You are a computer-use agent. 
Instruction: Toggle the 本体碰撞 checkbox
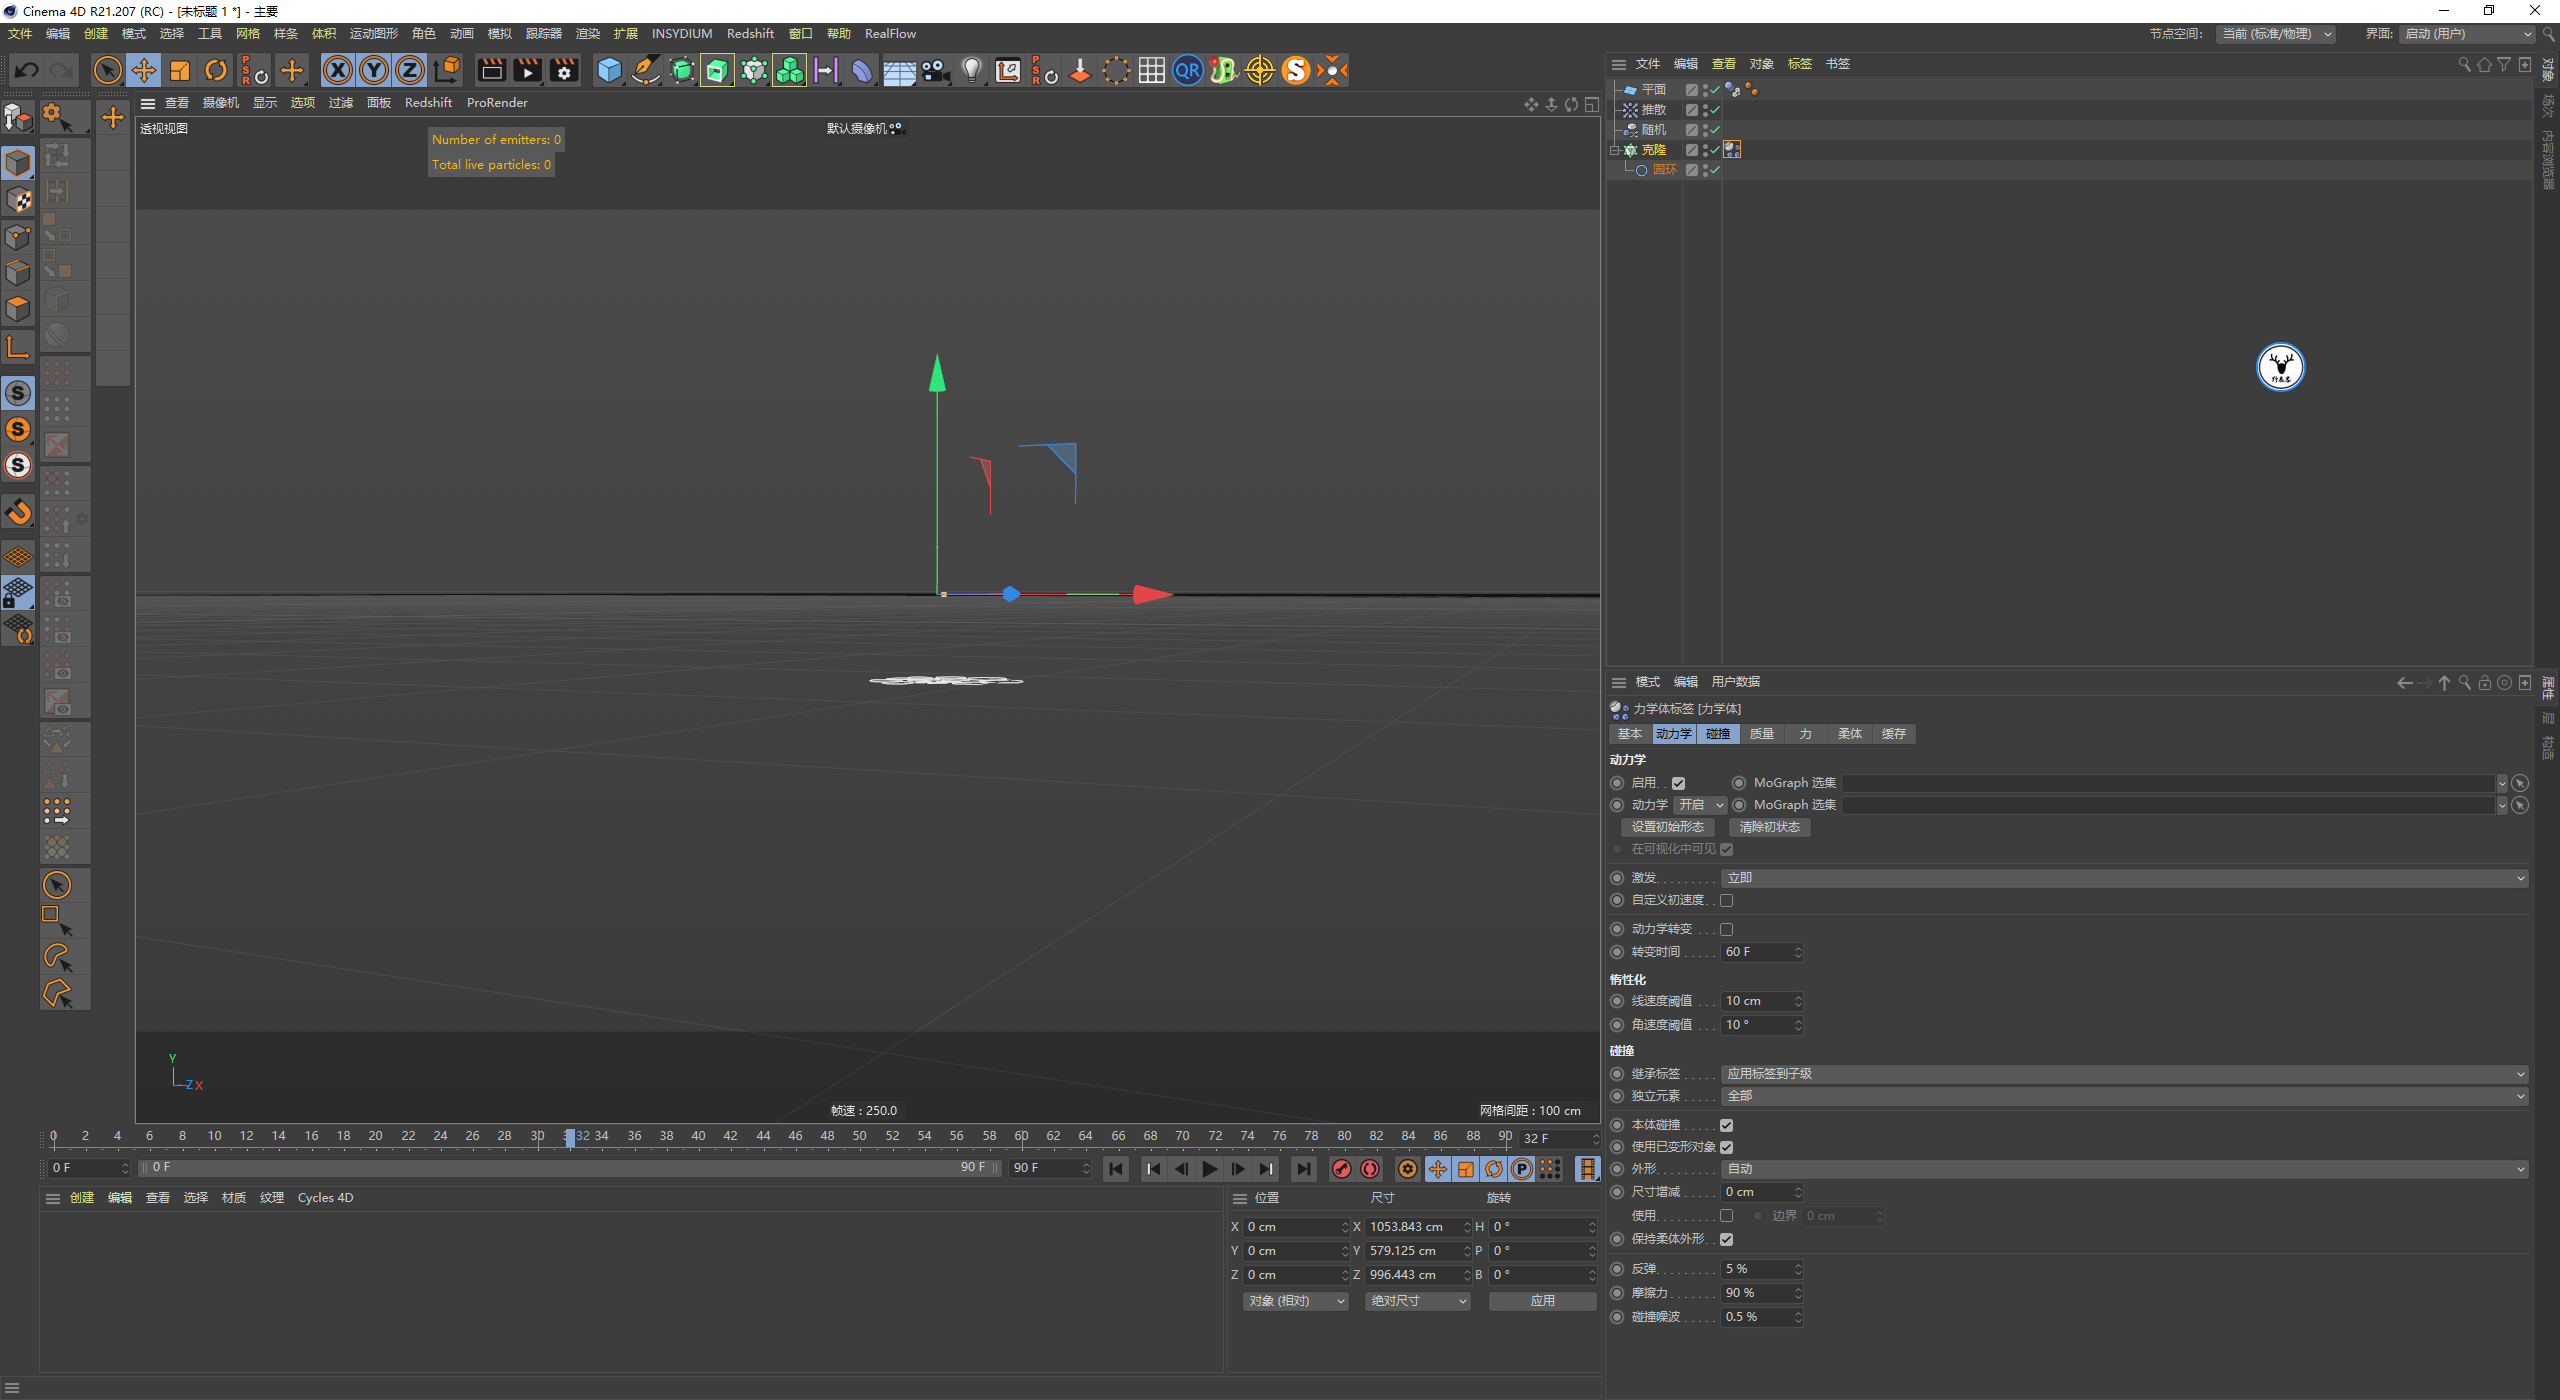(1727, 1125)
